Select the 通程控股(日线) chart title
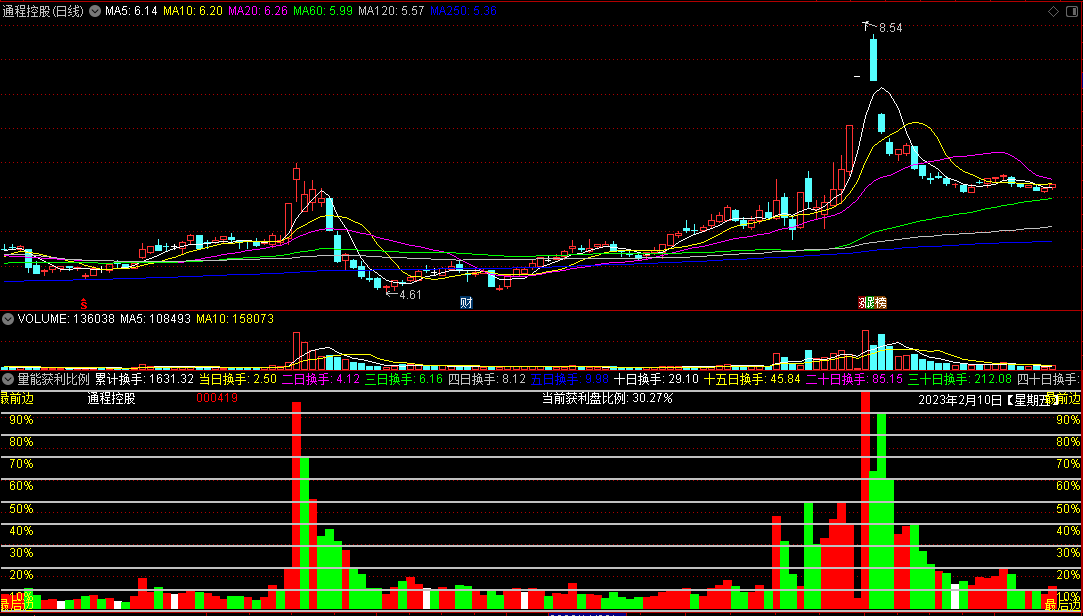Image resolution: width=1083 pixels, height=616 pixels. point(43,11)
